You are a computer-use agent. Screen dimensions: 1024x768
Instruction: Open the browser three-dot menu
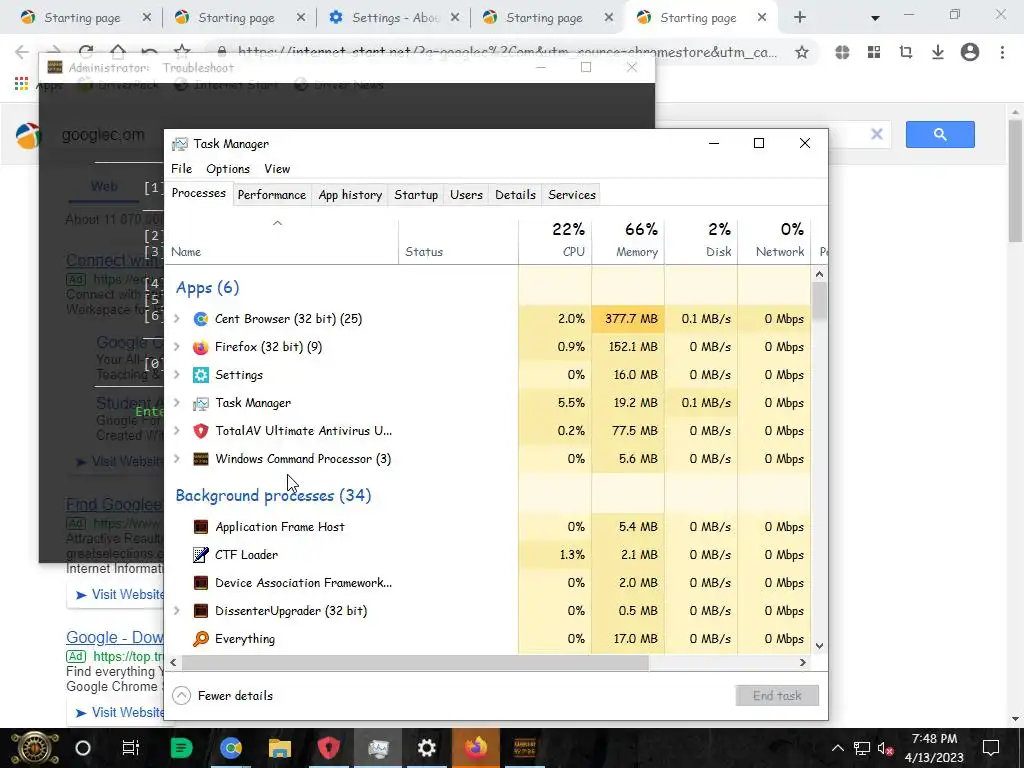pyautogui.click(x=1002, y=52)
